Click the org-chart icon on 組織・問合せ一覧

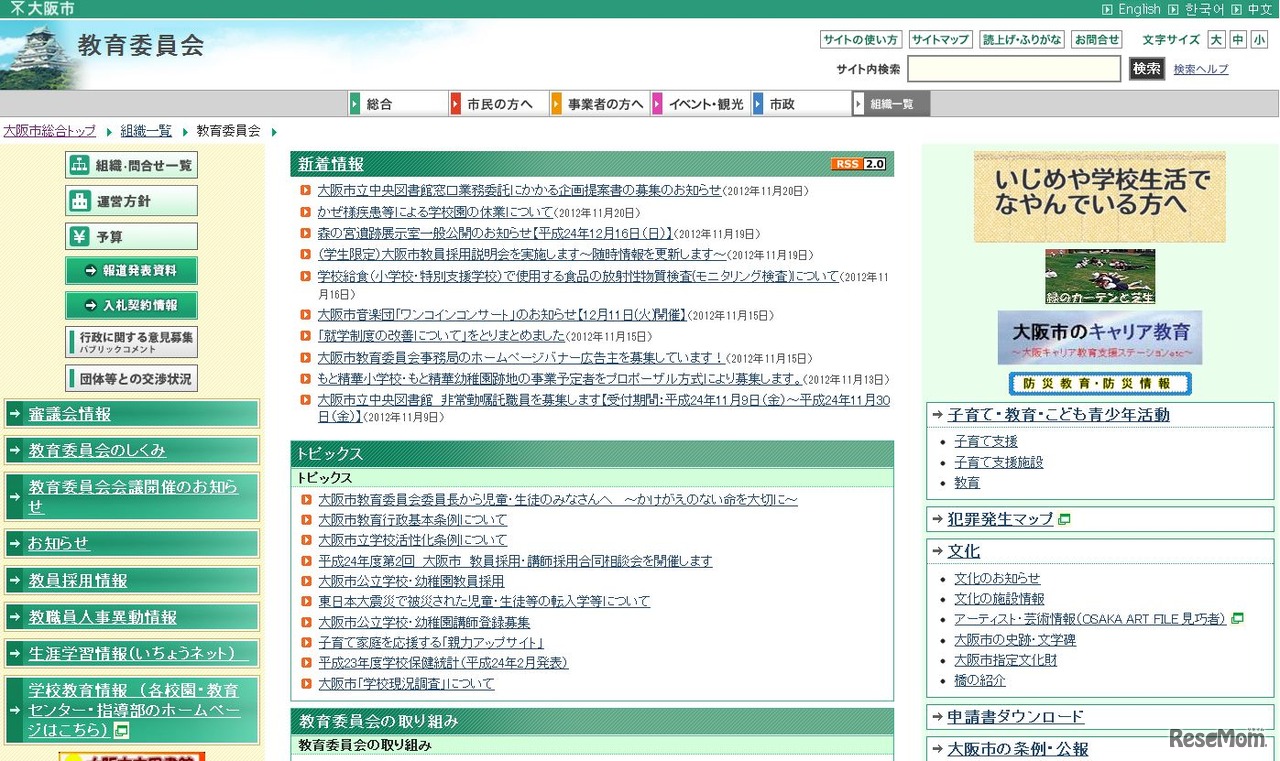tap(80, 164)
